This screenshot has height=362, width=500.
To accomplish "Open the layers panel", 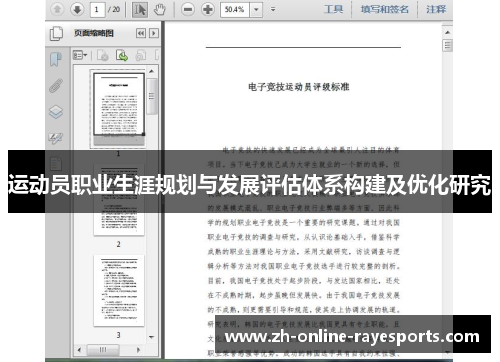I will click(x=56, y=112).
